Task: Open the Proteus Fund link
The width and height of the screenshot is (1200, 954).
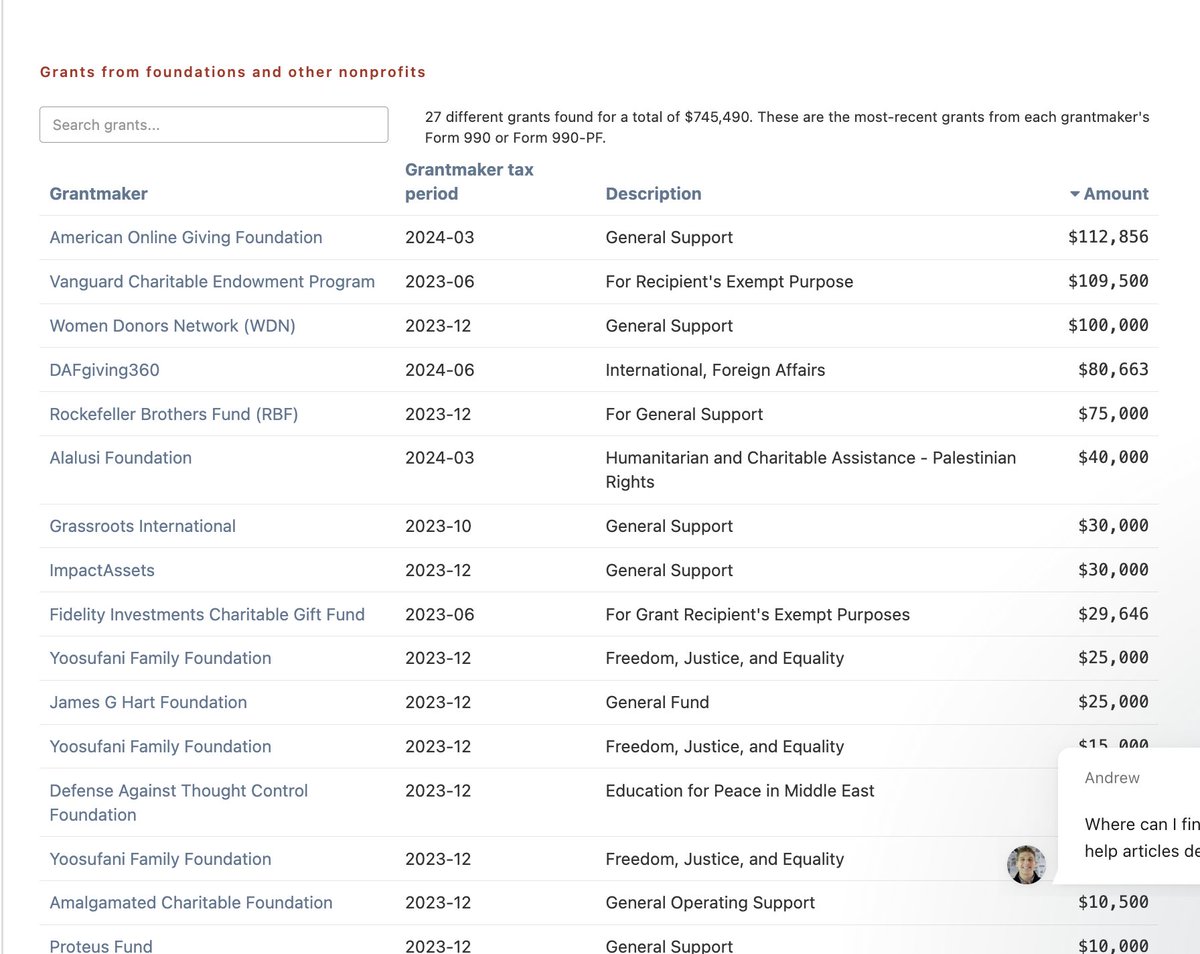Action: point(101,946)
